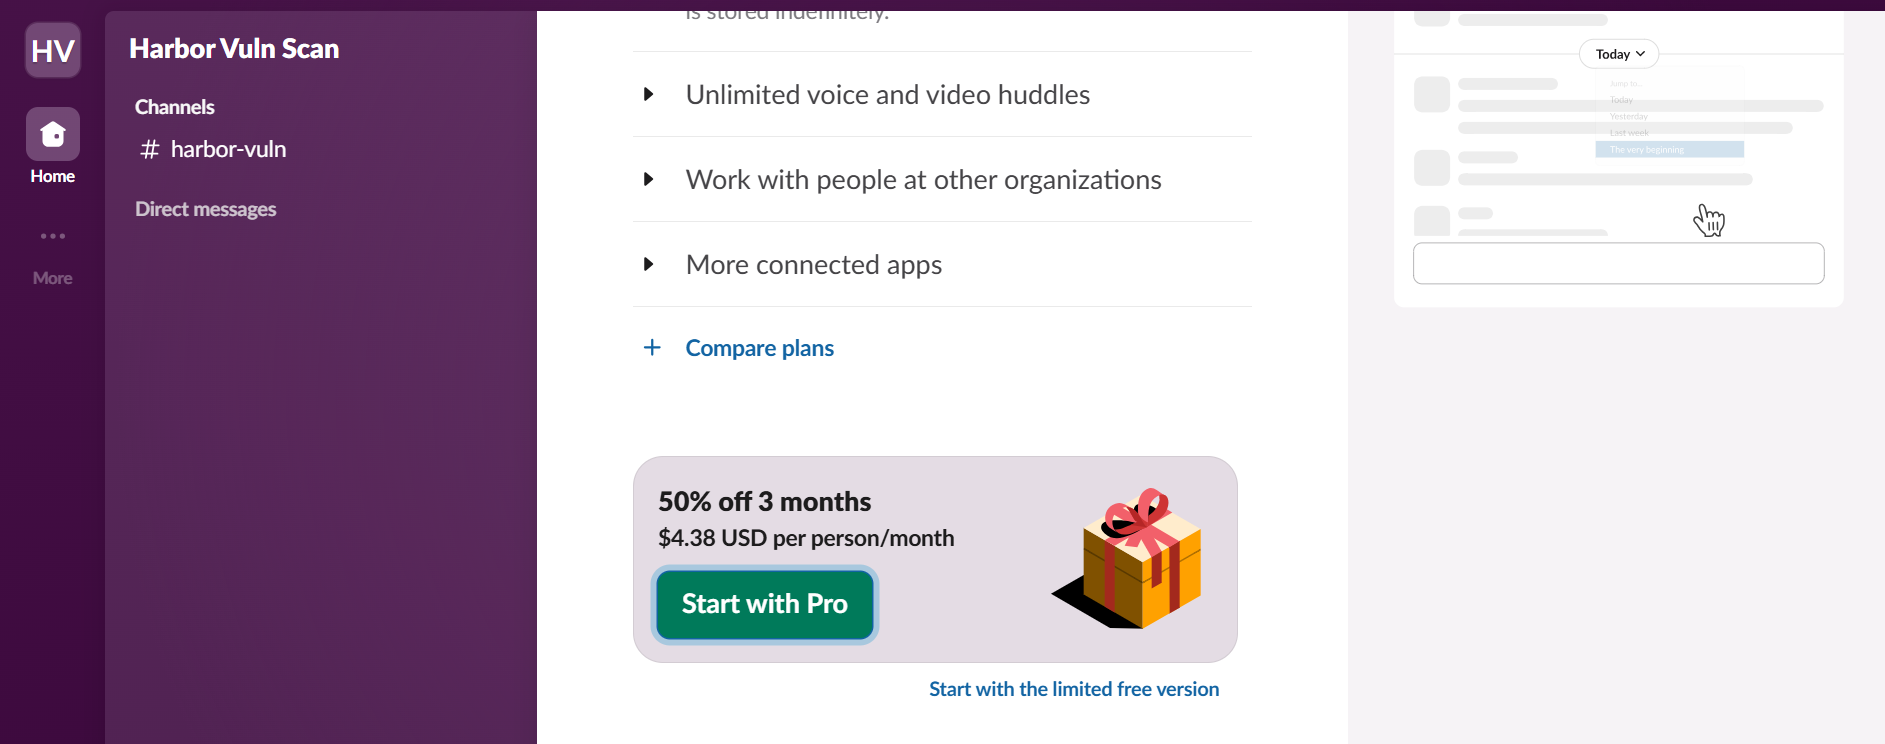Choose Start with the limited free version

point(1073,689)
